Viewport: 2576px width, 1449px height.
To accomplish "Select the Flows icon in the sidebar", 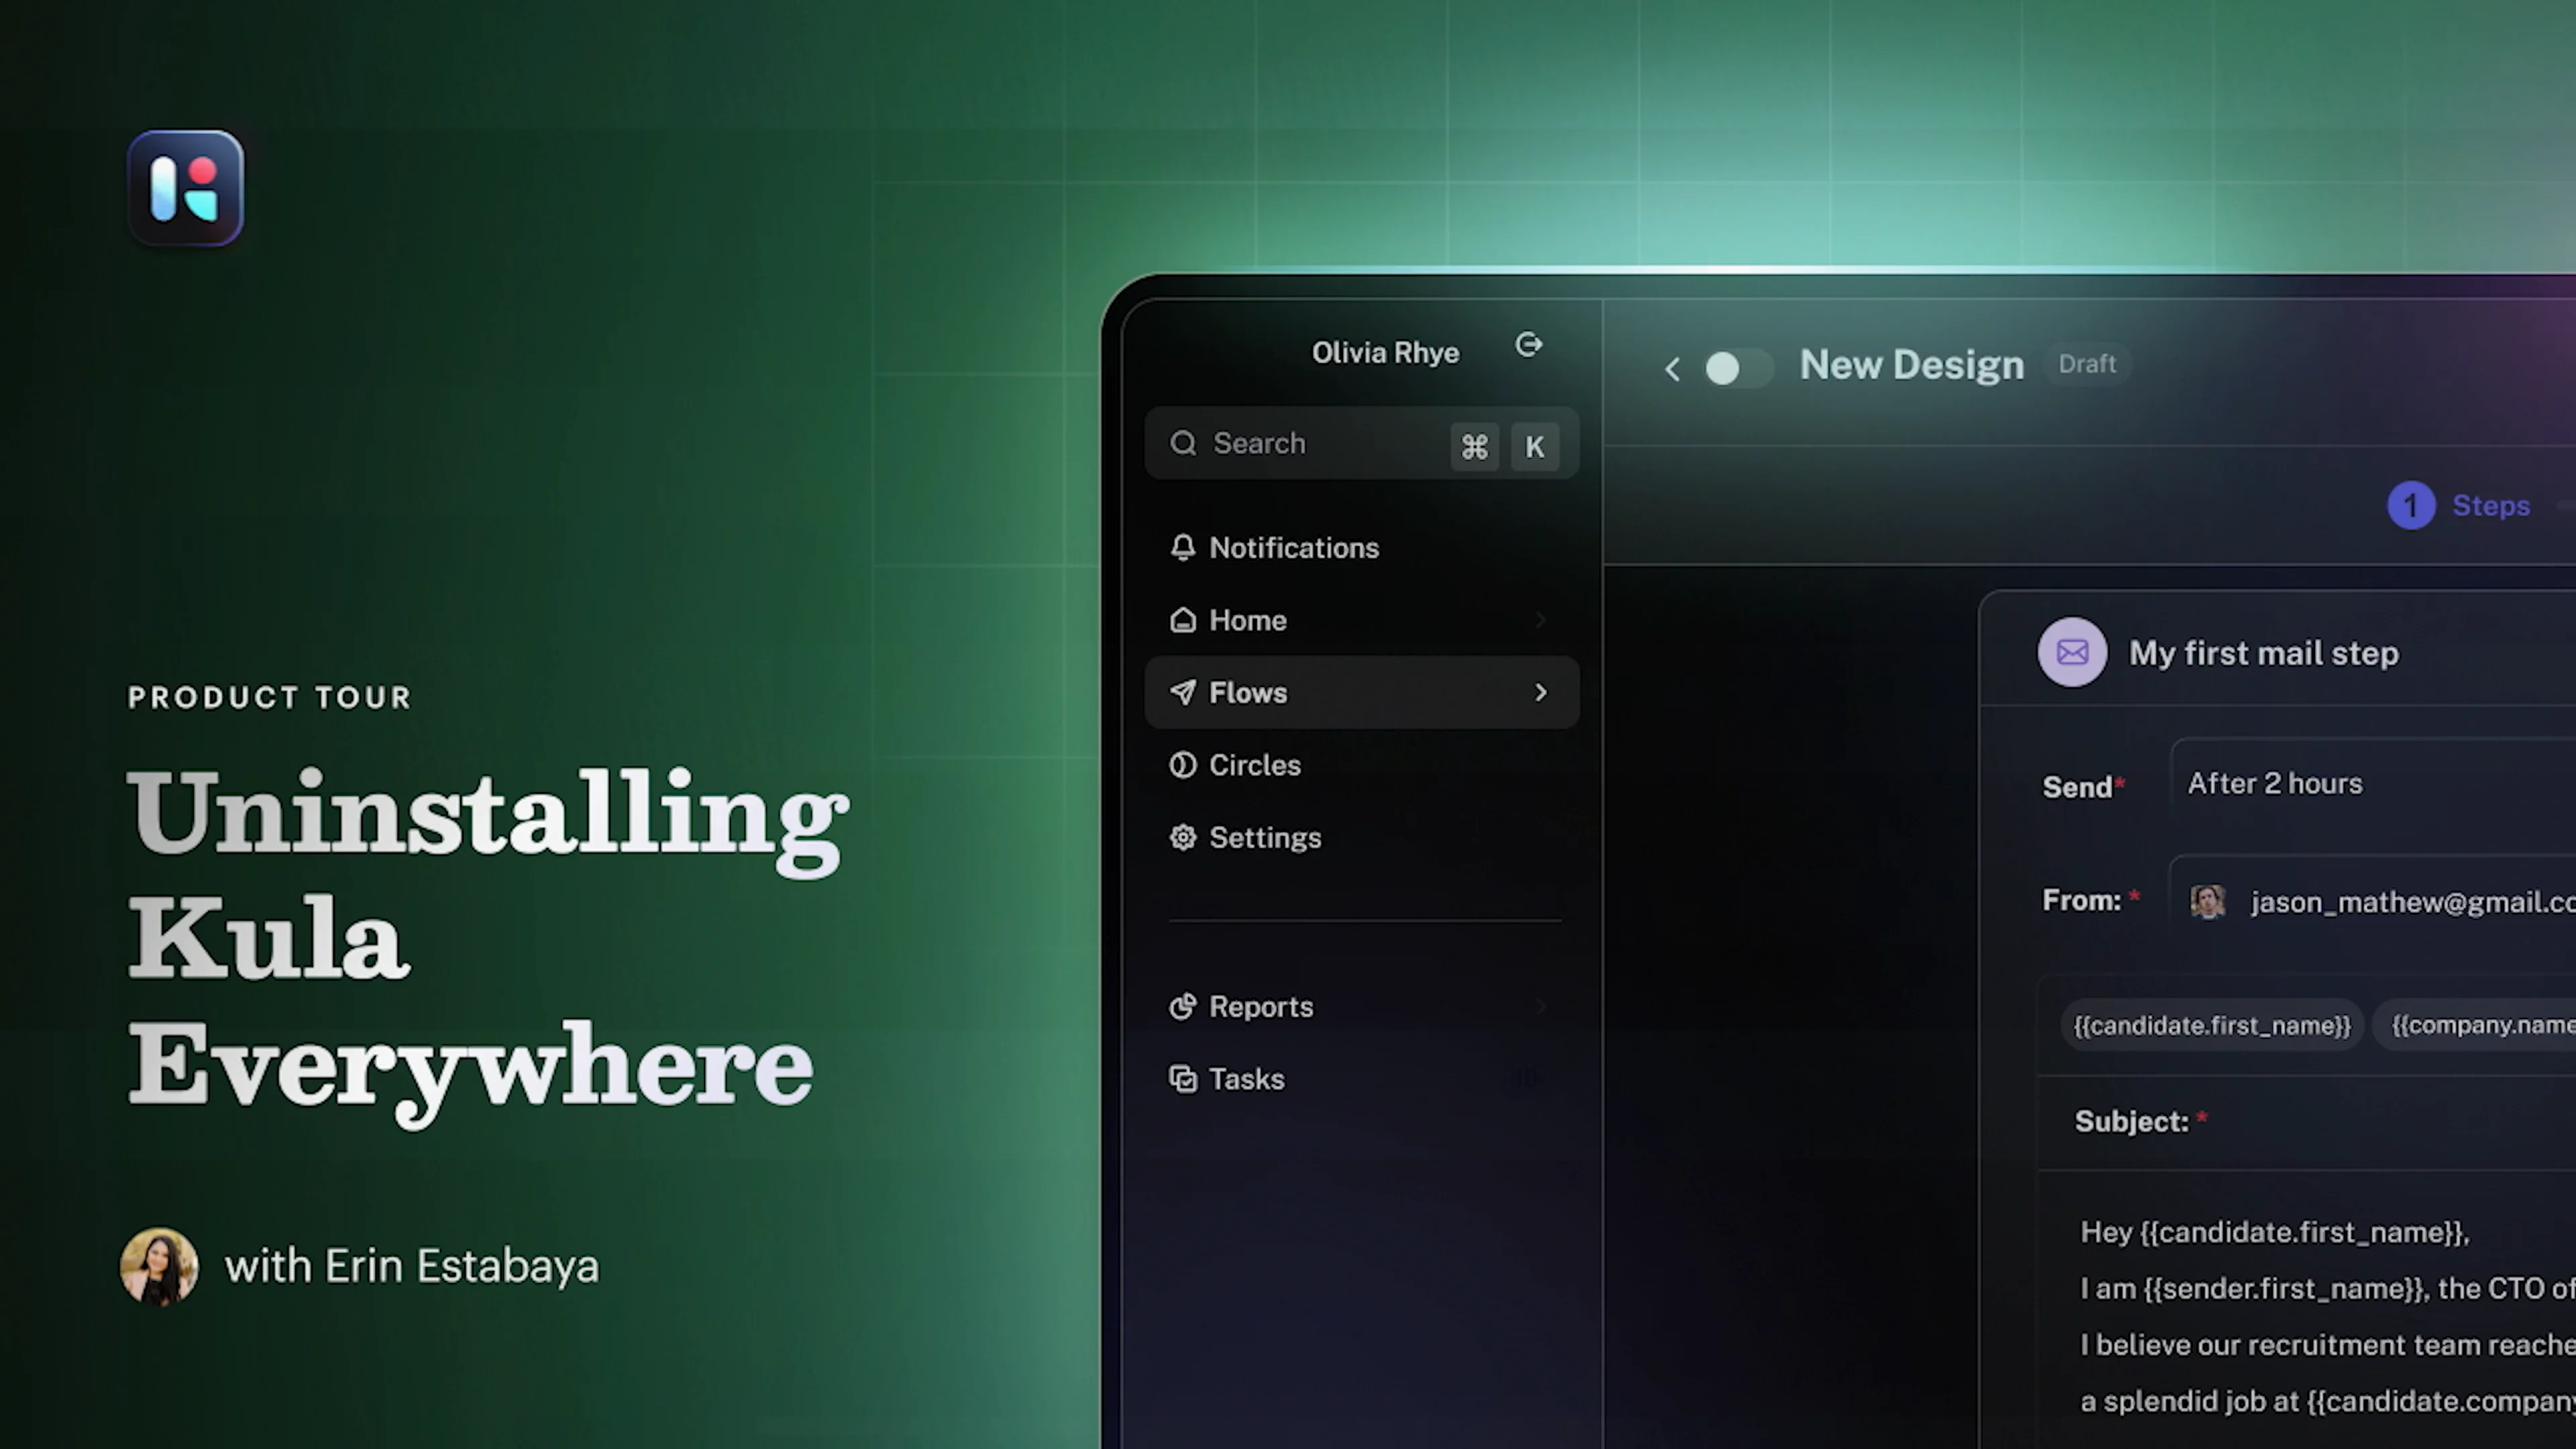I will (1184, 692).
